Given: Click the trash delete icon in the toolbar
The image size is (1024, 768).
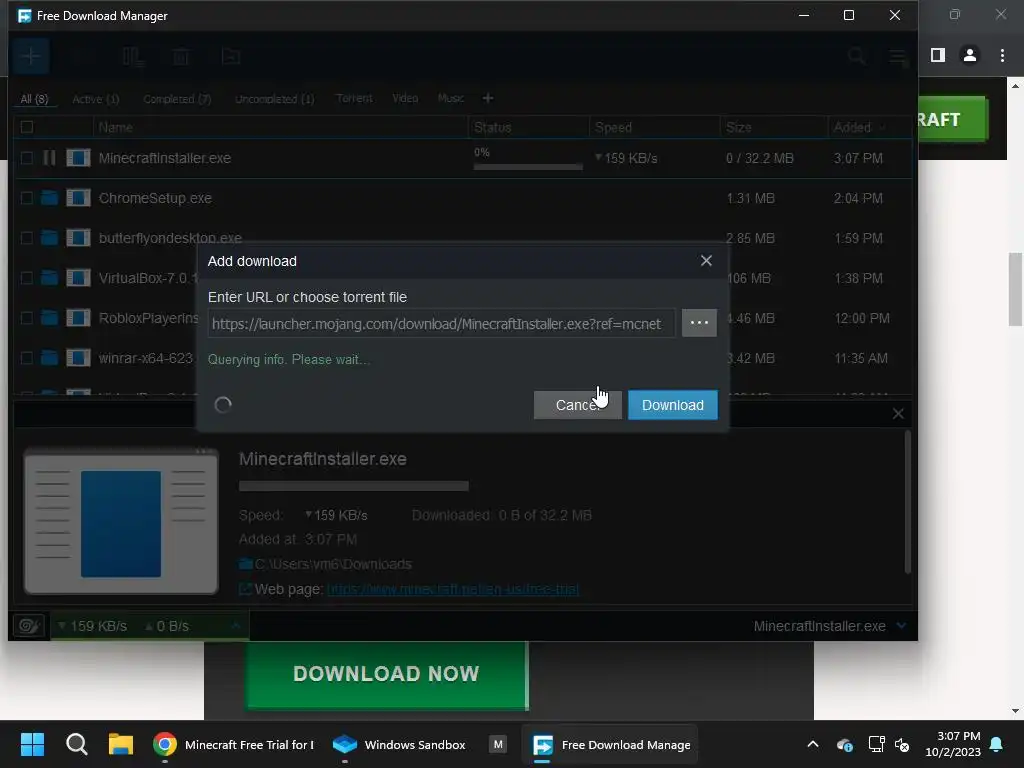Looking at the screenshot, I should tap(181, 57).
